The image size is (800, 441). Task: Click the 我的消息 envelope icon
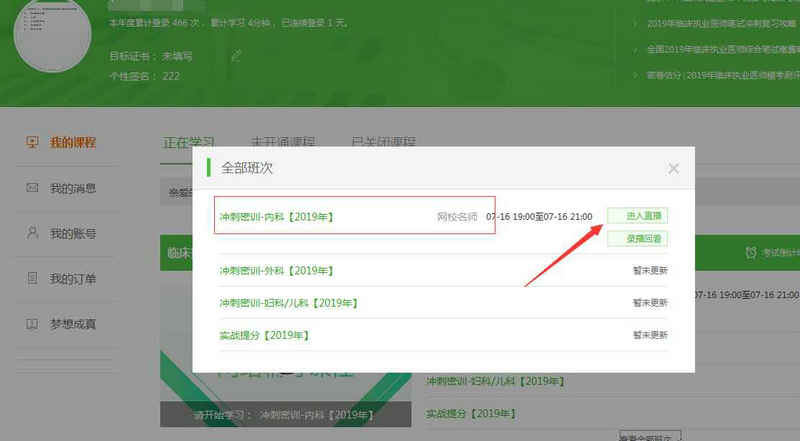(33, 188)
